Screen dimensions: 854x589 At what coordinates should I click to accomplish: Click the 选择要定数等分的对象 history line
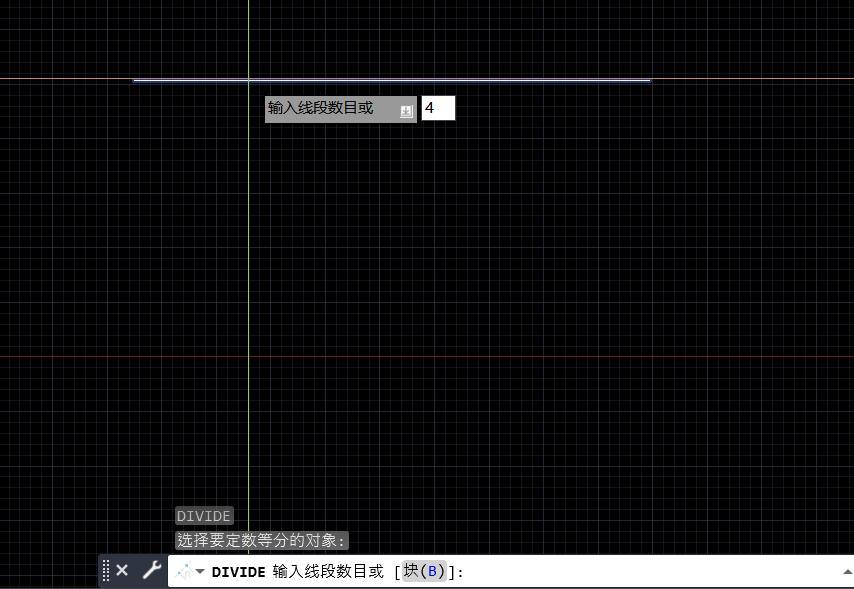(x=261, y=540)
